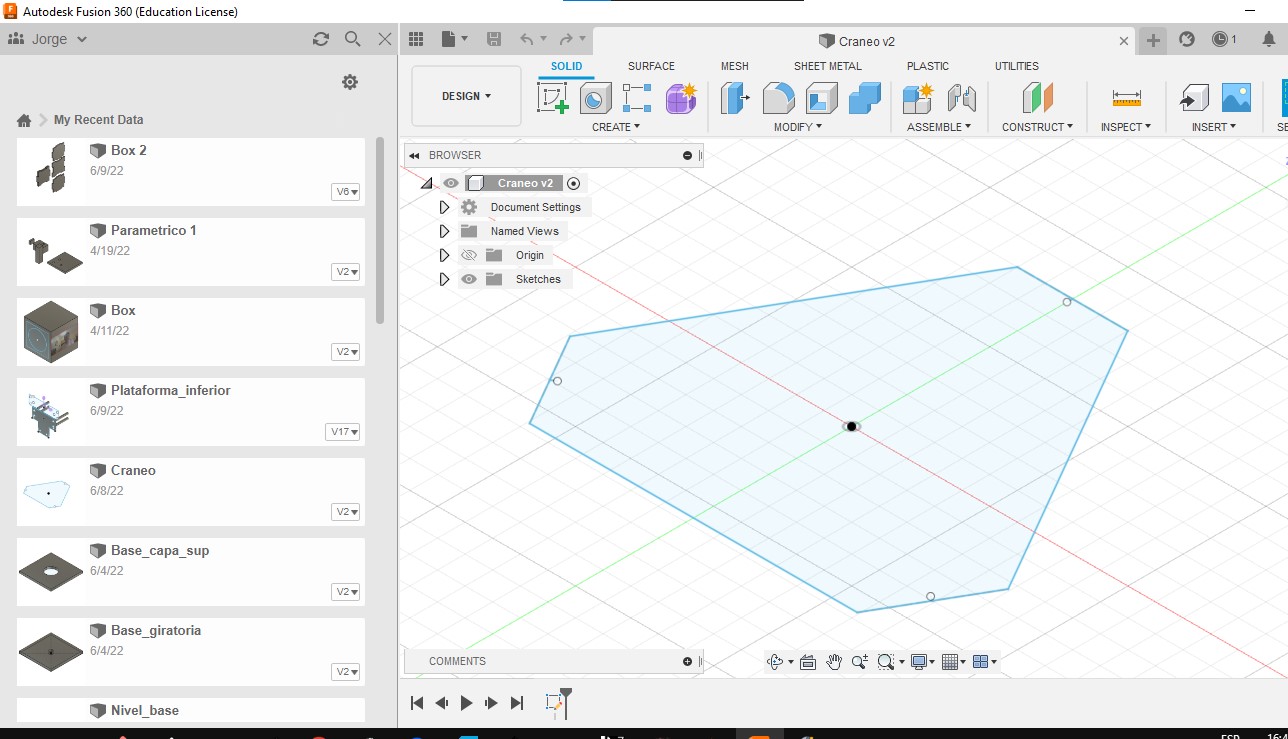Viewport: 1288px width, 739px height.
Task: Open data panel settings gear
Action: click(x=350, y=82)
